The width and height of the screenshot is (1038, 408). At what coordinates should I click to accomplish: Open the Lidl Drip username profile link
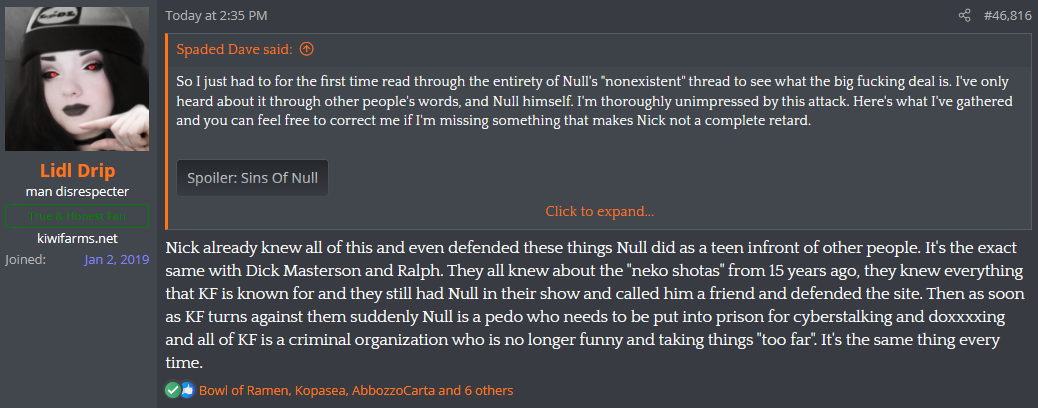pyautogui.click(x=78, y=172)
